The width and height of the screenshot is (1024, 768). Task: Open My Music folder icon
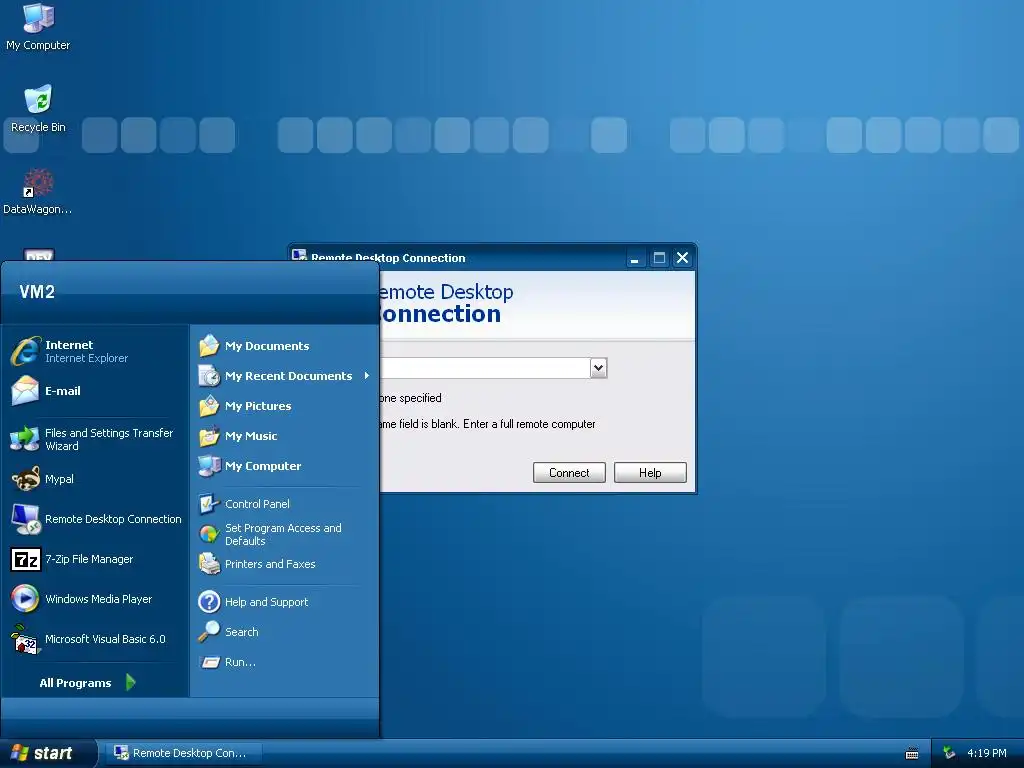point(209,436)
